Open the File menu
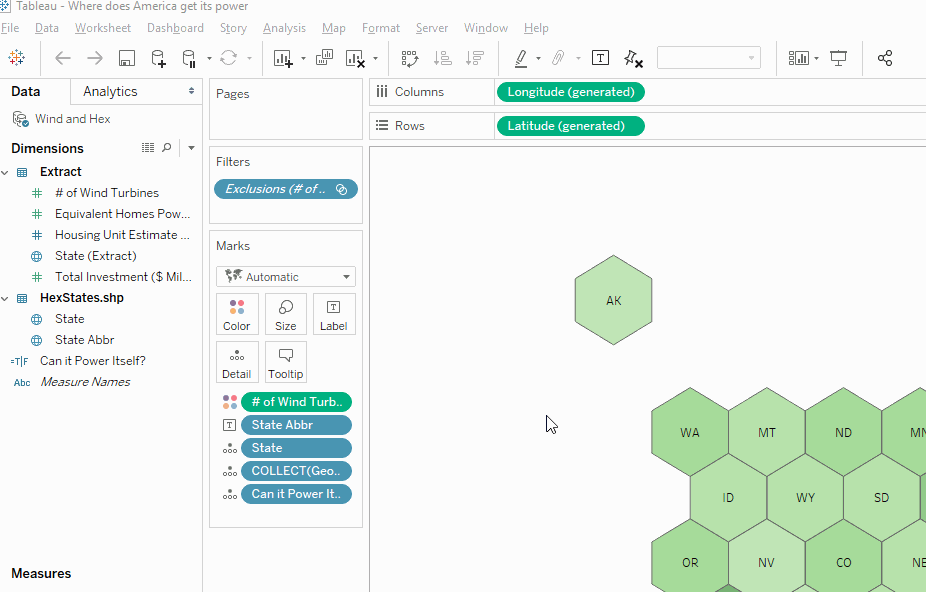This screenshot has height=592, width=926. click(10, 28)
